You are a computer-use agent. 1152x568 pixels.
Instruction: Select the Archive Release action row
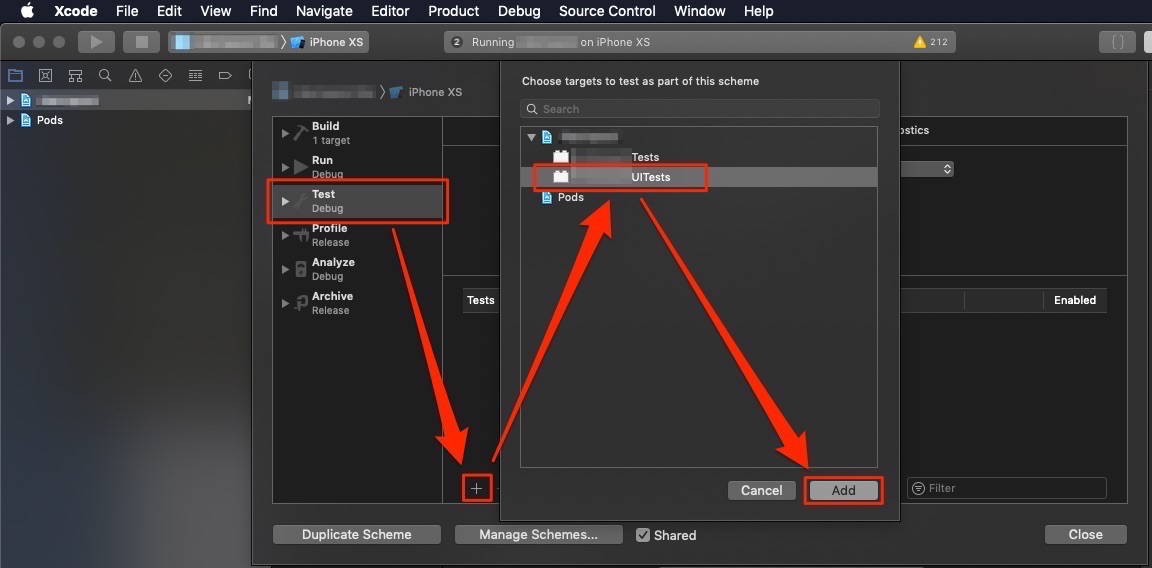[x=357, y=303]
